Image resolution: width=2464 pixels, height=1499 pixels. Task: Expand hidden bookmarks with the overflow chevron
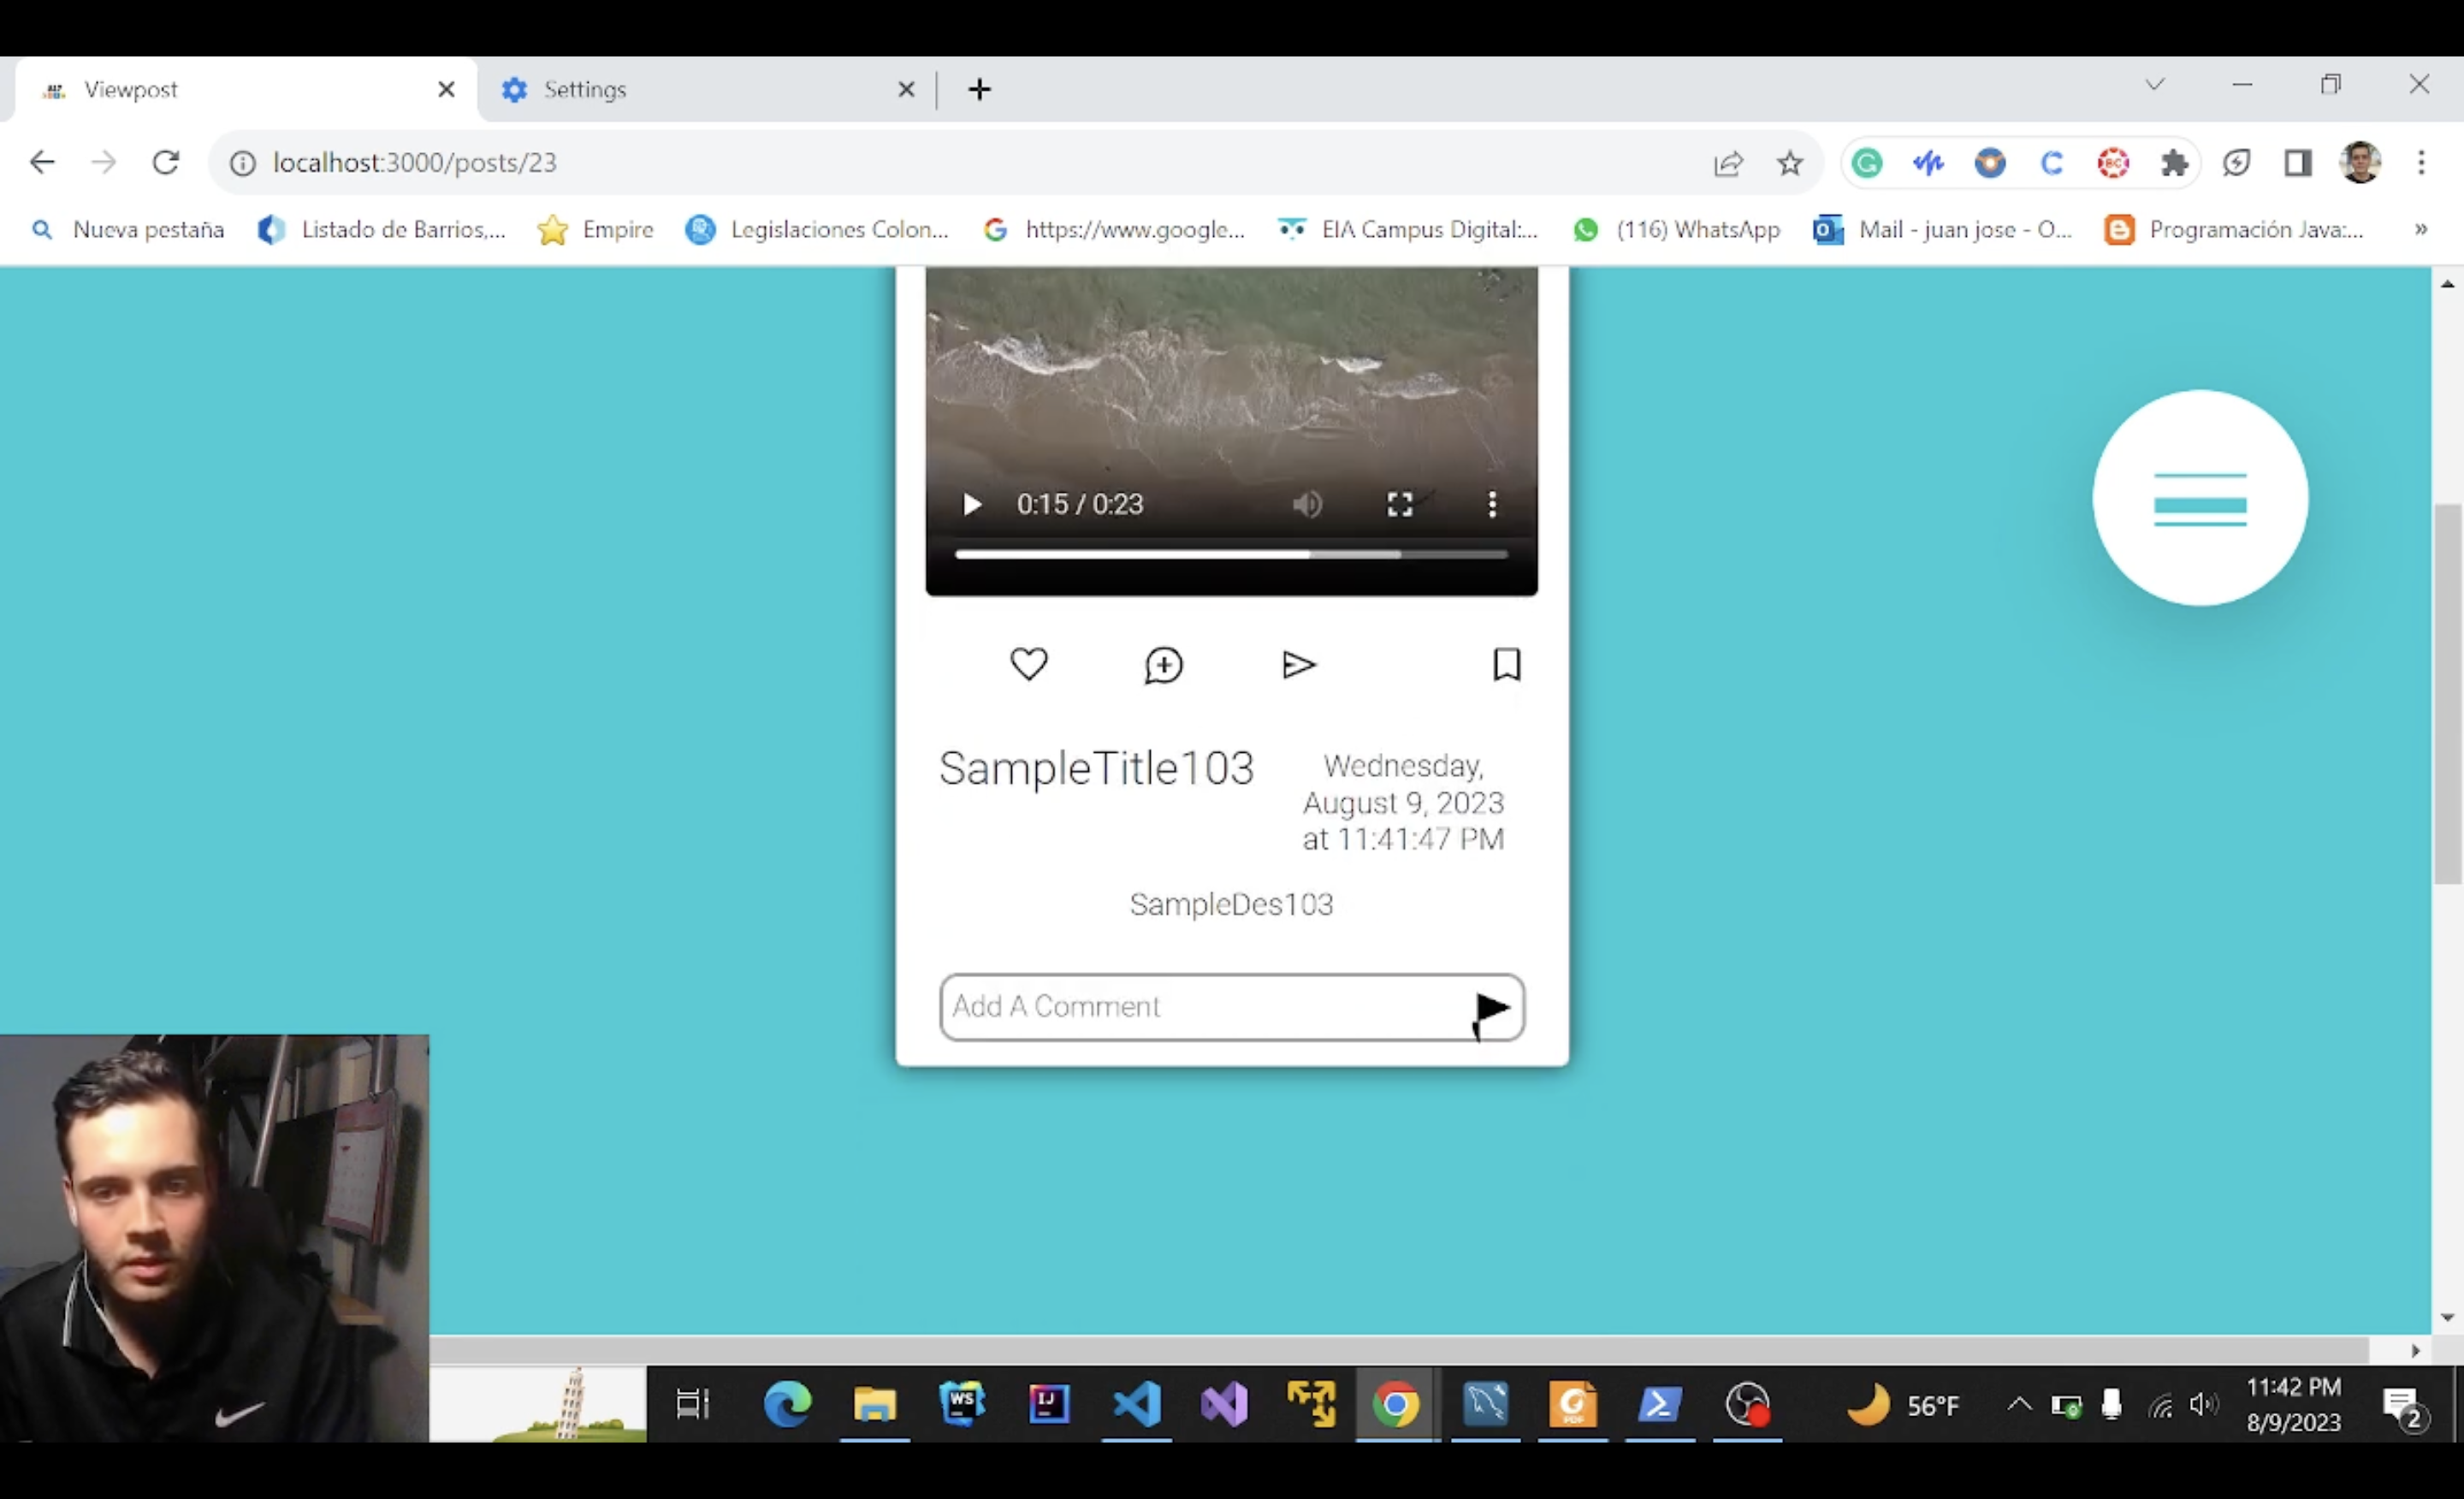pyautogui.click(x=2421, y=229)
